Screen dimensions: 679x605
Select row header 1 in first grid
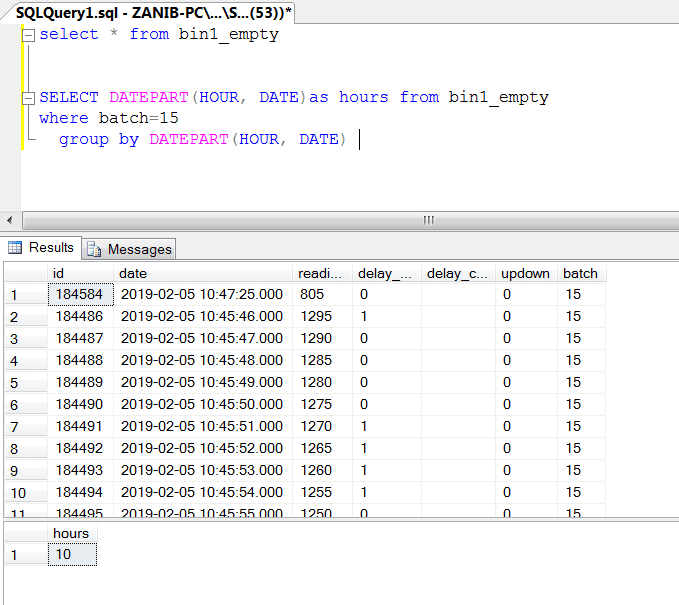coord(26,295)
